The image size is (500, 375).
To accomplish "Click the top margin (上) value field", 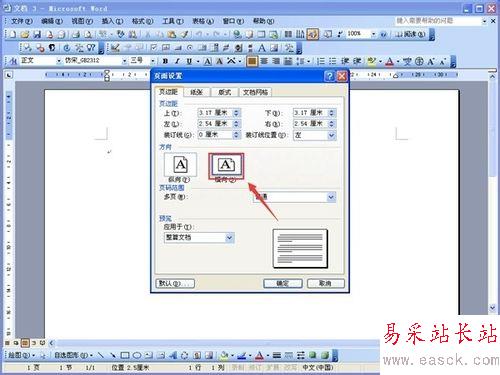I will point(215,113).
